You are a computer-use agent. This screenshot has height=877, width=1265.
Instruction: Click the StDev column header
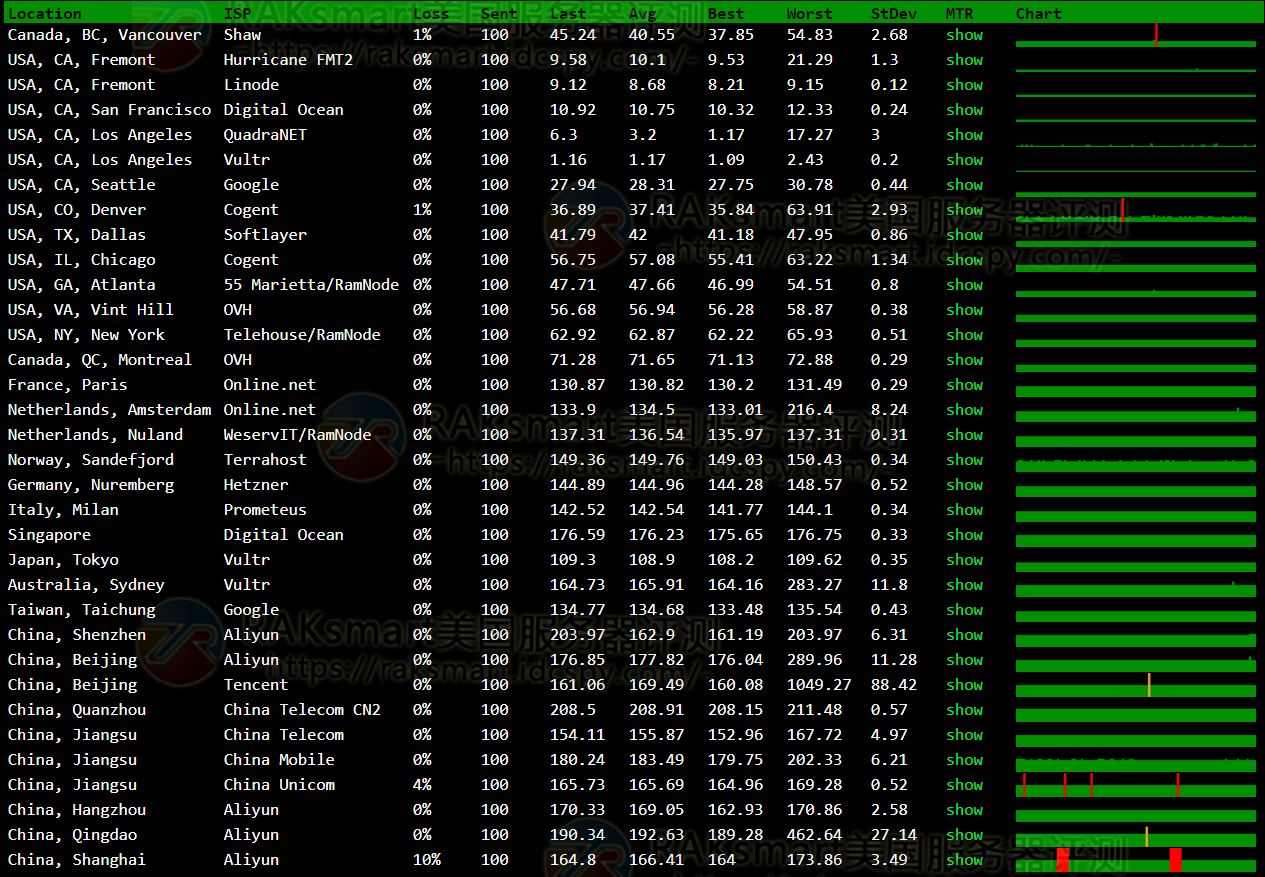coord(894,13)
